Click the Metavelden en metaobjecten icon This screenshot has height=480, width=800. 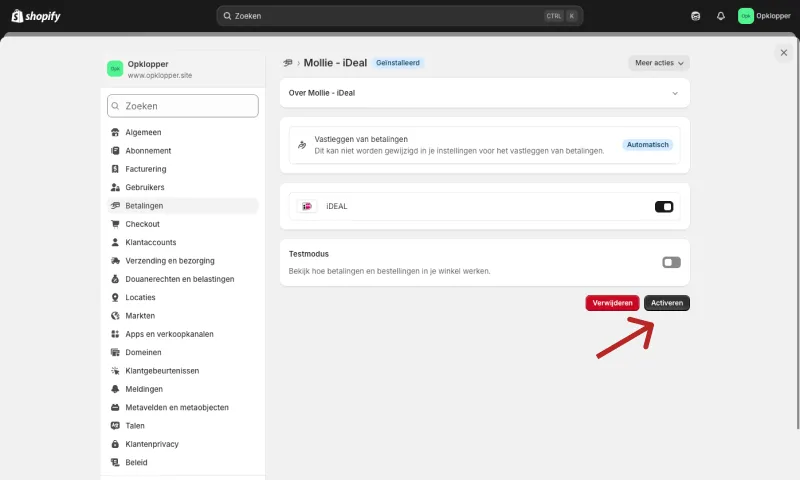tap(115, 408)
